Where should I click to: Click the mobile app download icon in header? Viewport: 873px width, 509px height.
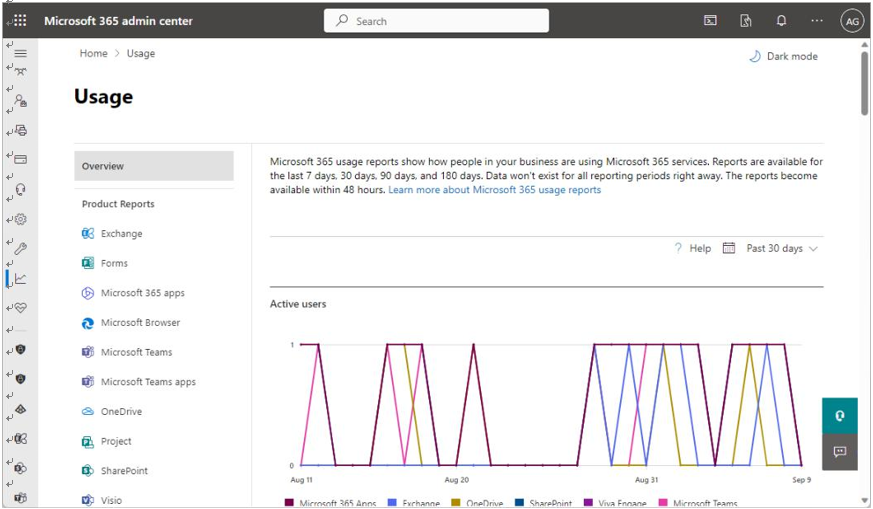coord(746,21)
